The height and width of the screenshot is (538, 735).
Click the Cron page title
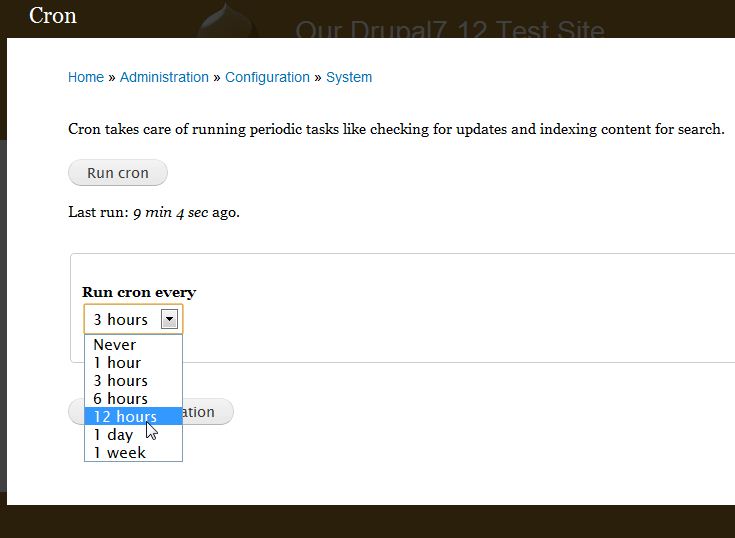coord(53,16)
